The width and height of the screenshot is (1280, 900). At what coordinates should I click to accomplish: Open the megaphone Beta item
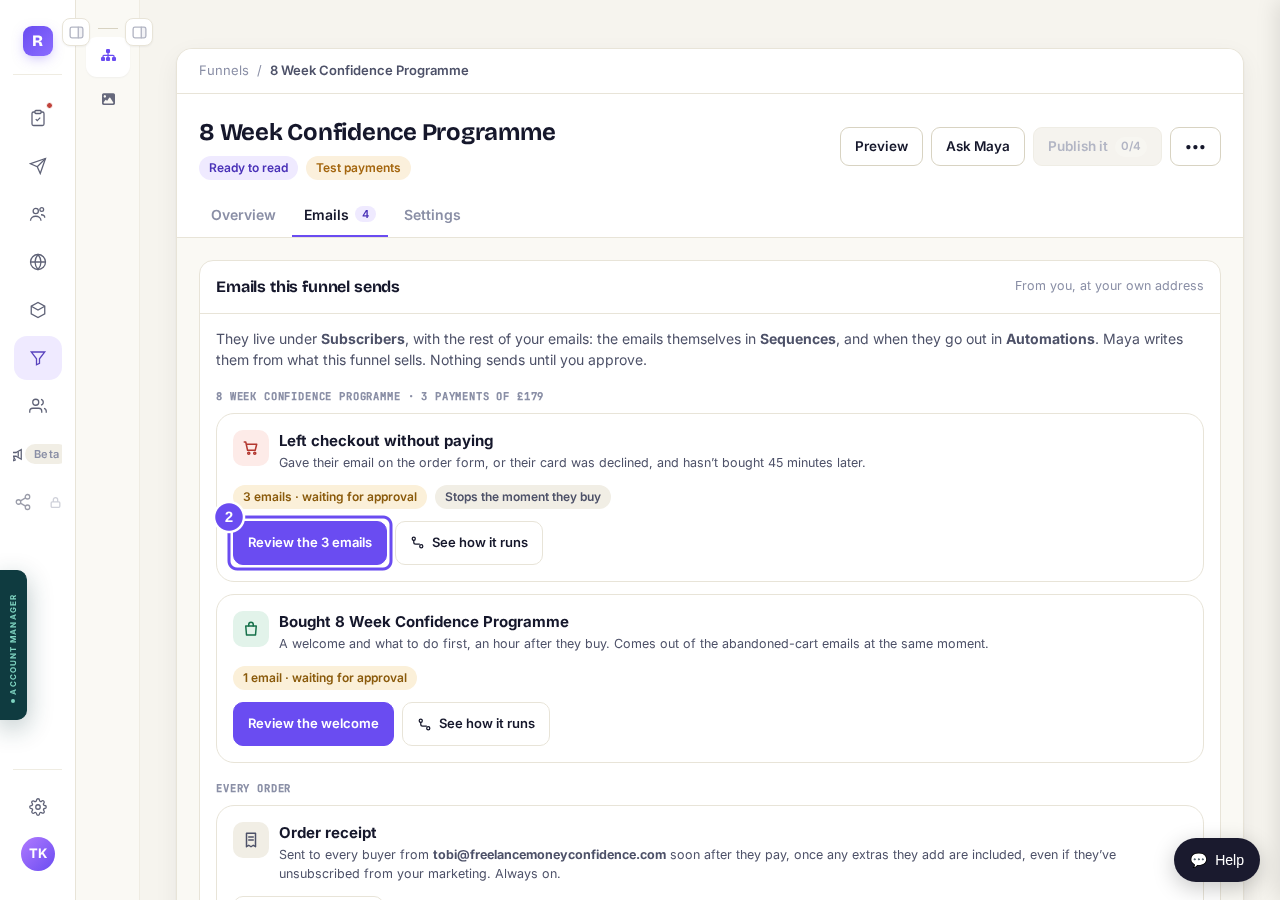(x=38, y=454)
